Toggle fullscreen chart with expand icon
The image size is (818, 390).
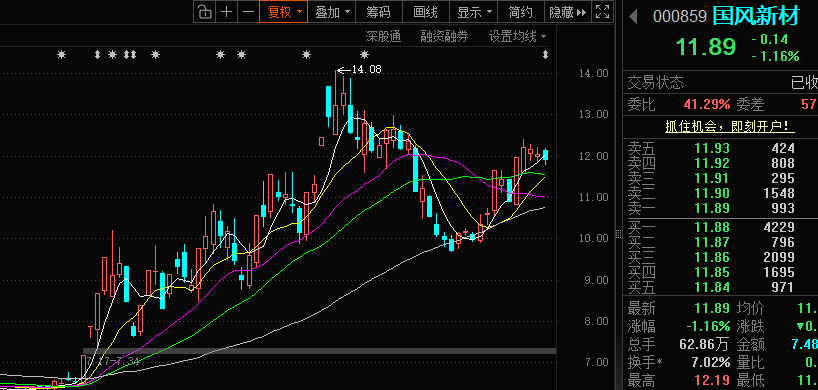(603, 12)
